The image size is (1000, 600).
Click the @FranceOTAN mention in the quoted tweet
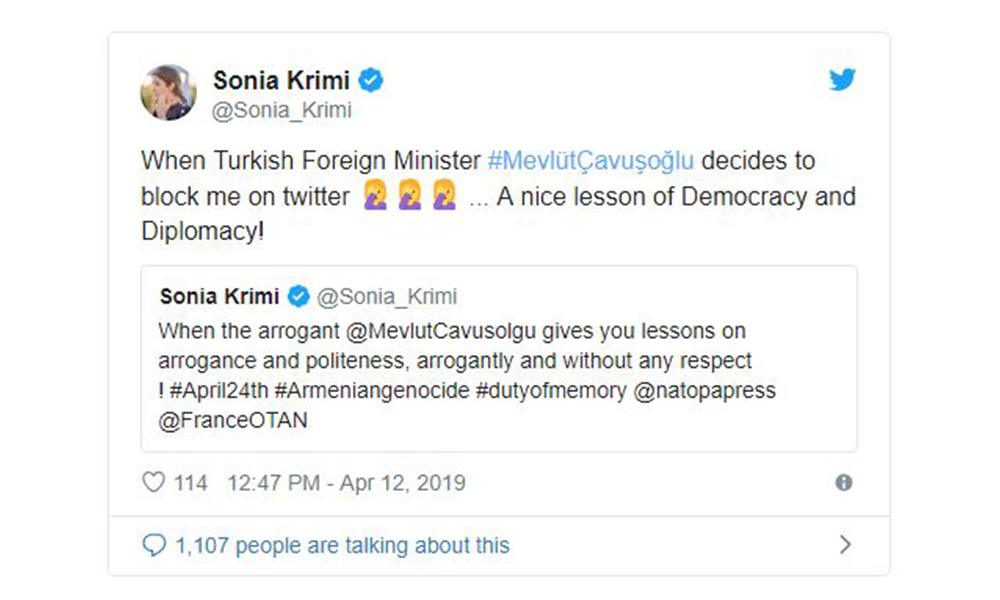(233, 421)
